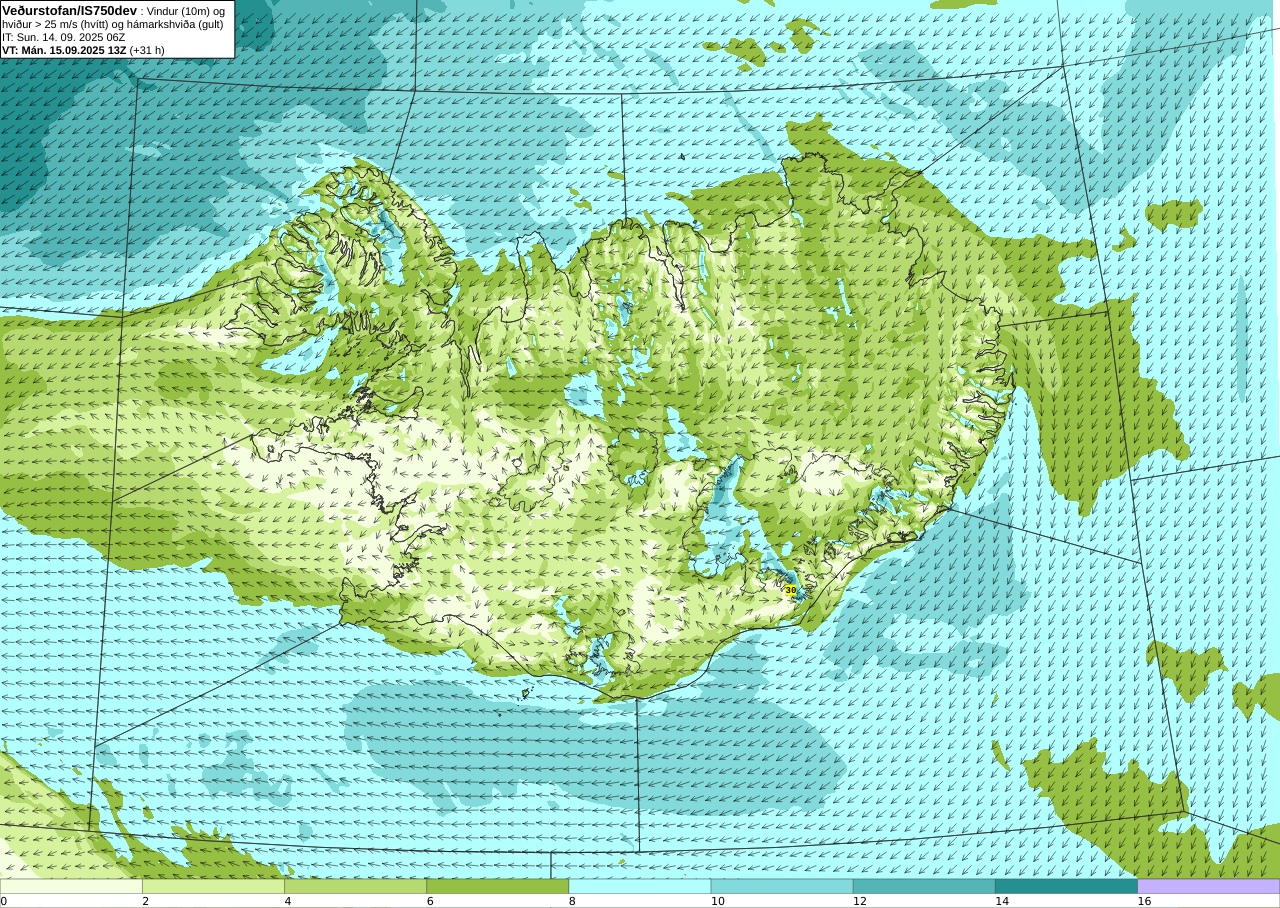Click the legend value 14
The width and height of the screenshot is (1280, 908).
[1002, 901]
